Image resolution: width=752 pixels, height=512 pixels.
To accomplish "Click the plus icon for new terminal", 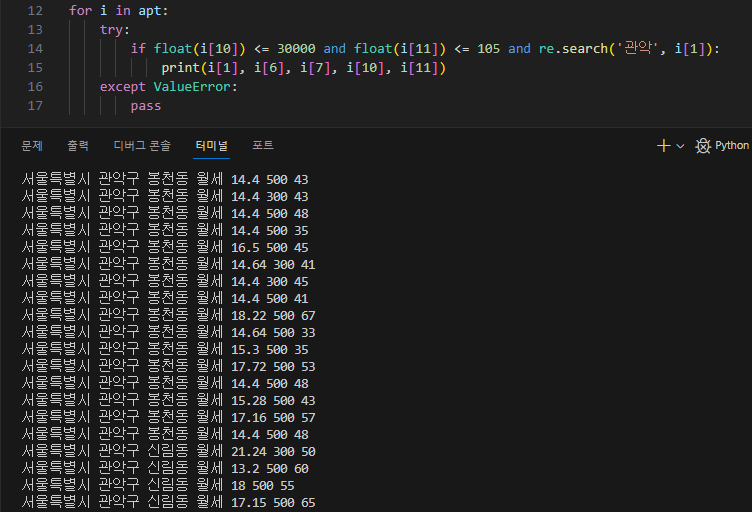I will 663,145.
